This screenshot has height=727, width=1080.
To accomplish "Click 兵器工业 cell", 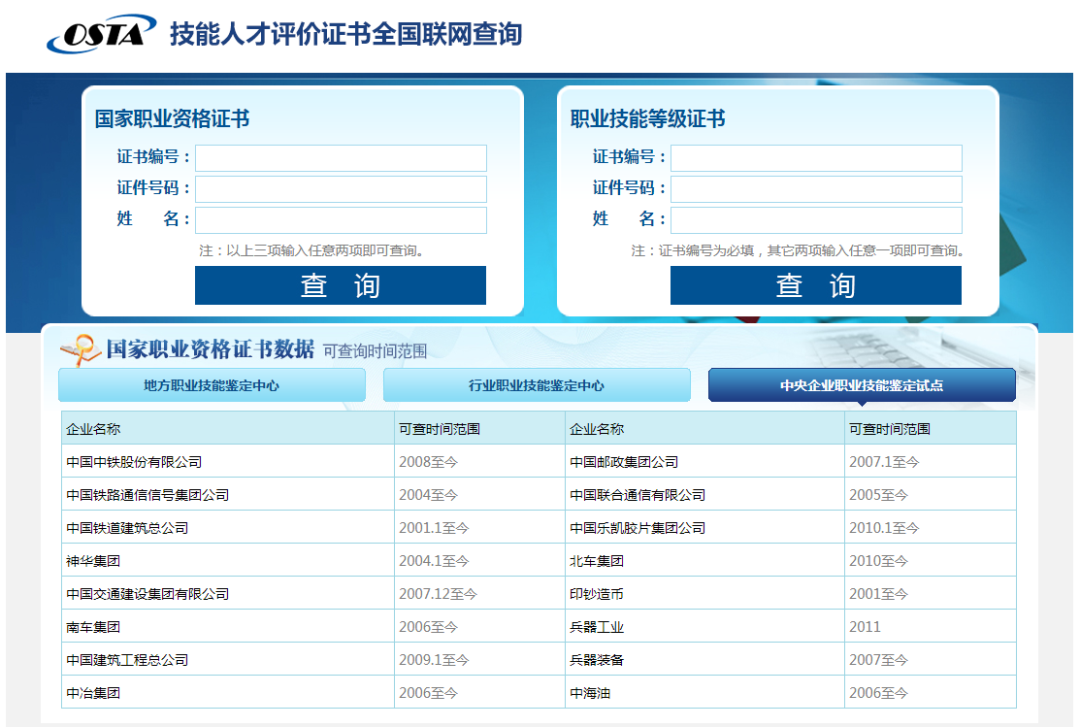I will pos(705,627).
